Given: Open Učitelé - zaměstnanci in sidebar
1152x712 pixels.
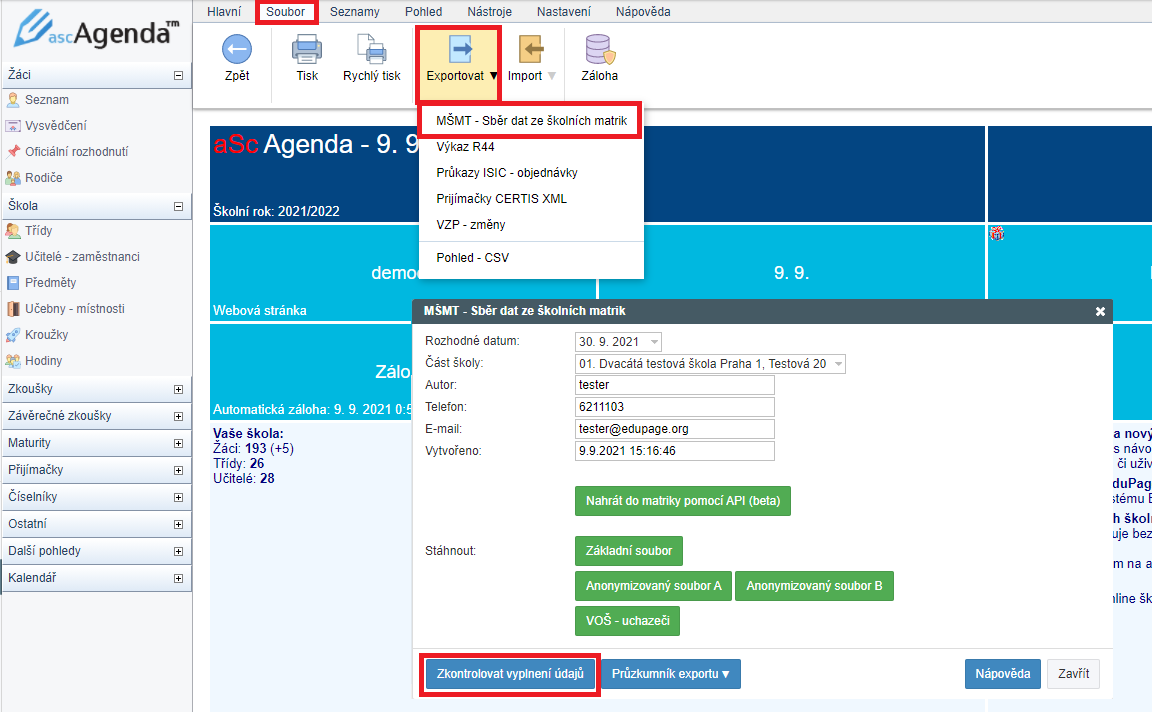Looking at the screenshot, I should pyautogui.click(x=82, y=256).
